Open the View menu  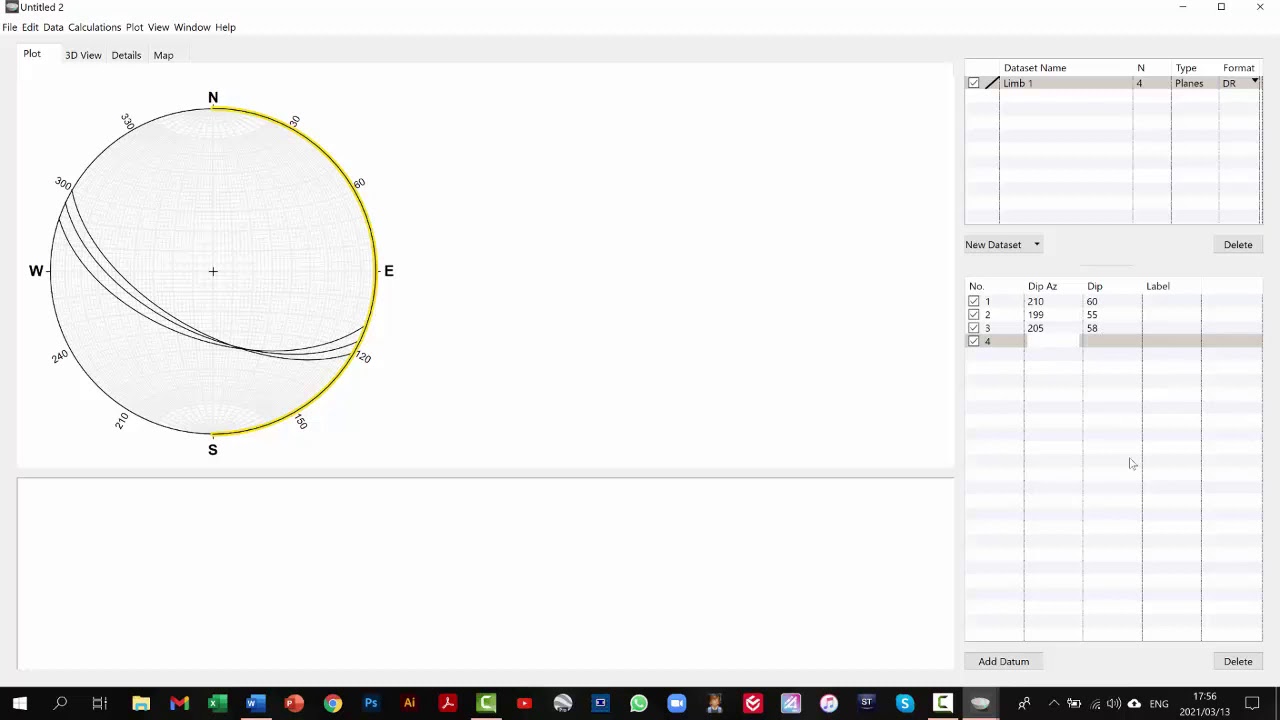tap(158, 27)
